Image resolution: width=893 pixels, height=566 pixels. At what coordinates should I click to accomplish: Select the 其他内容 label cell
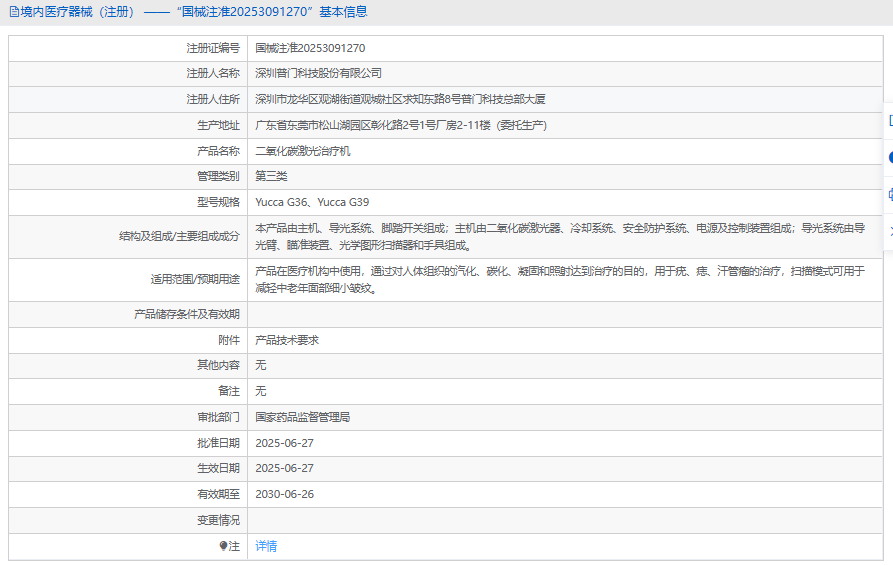(128, 365)
